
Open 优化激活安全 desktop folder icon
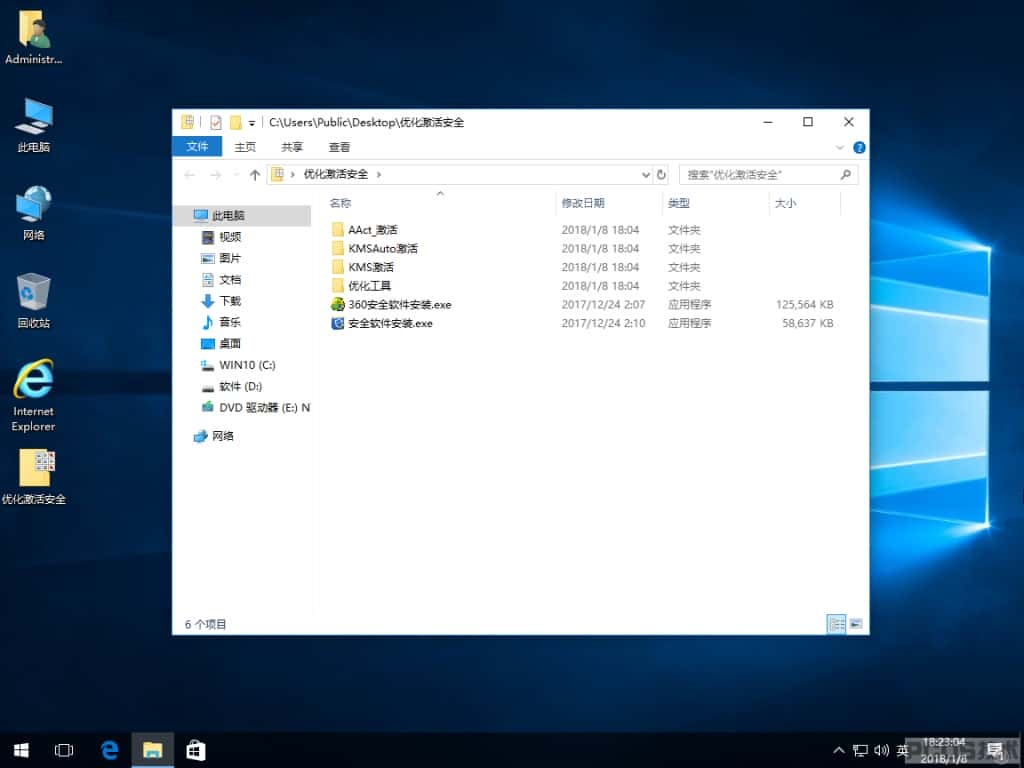(x=33, y=477)
